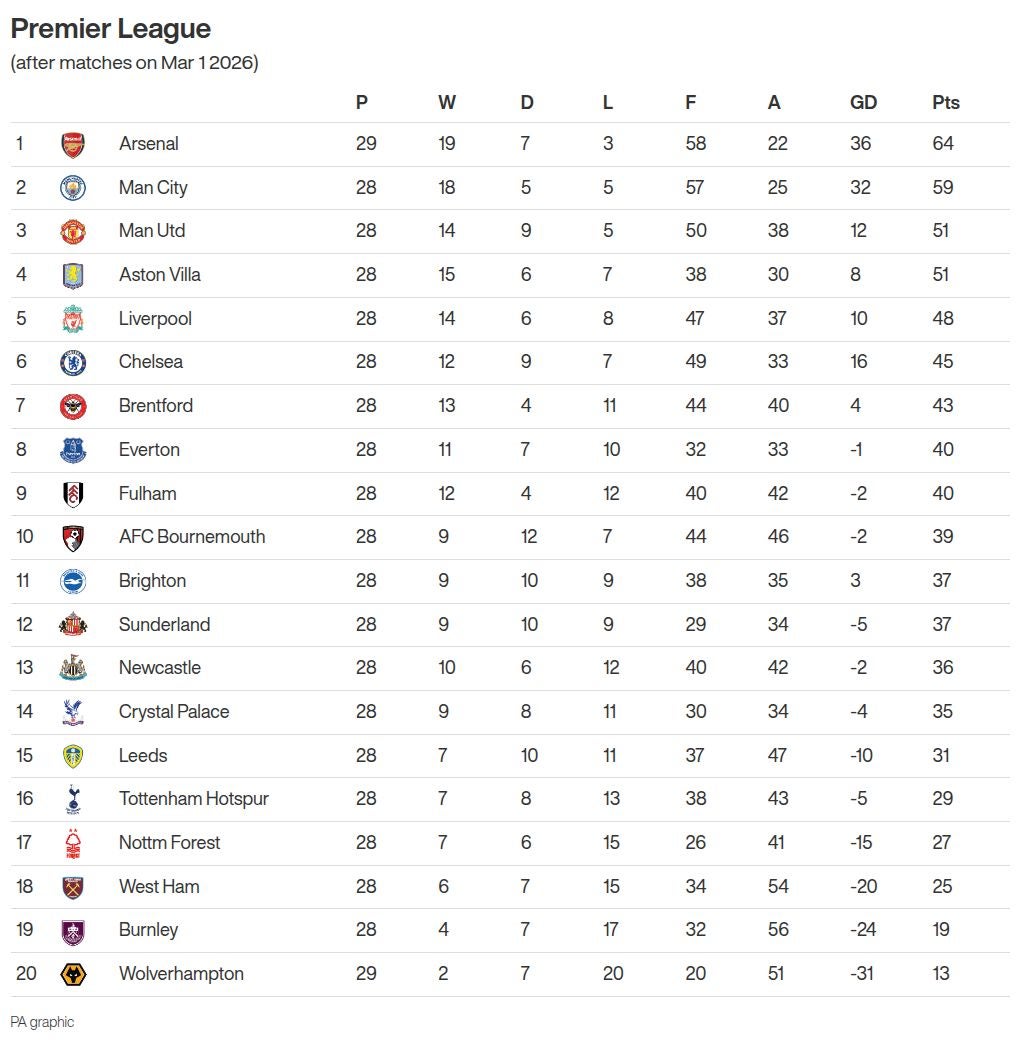Click the P column header

(x=362, y=103)
